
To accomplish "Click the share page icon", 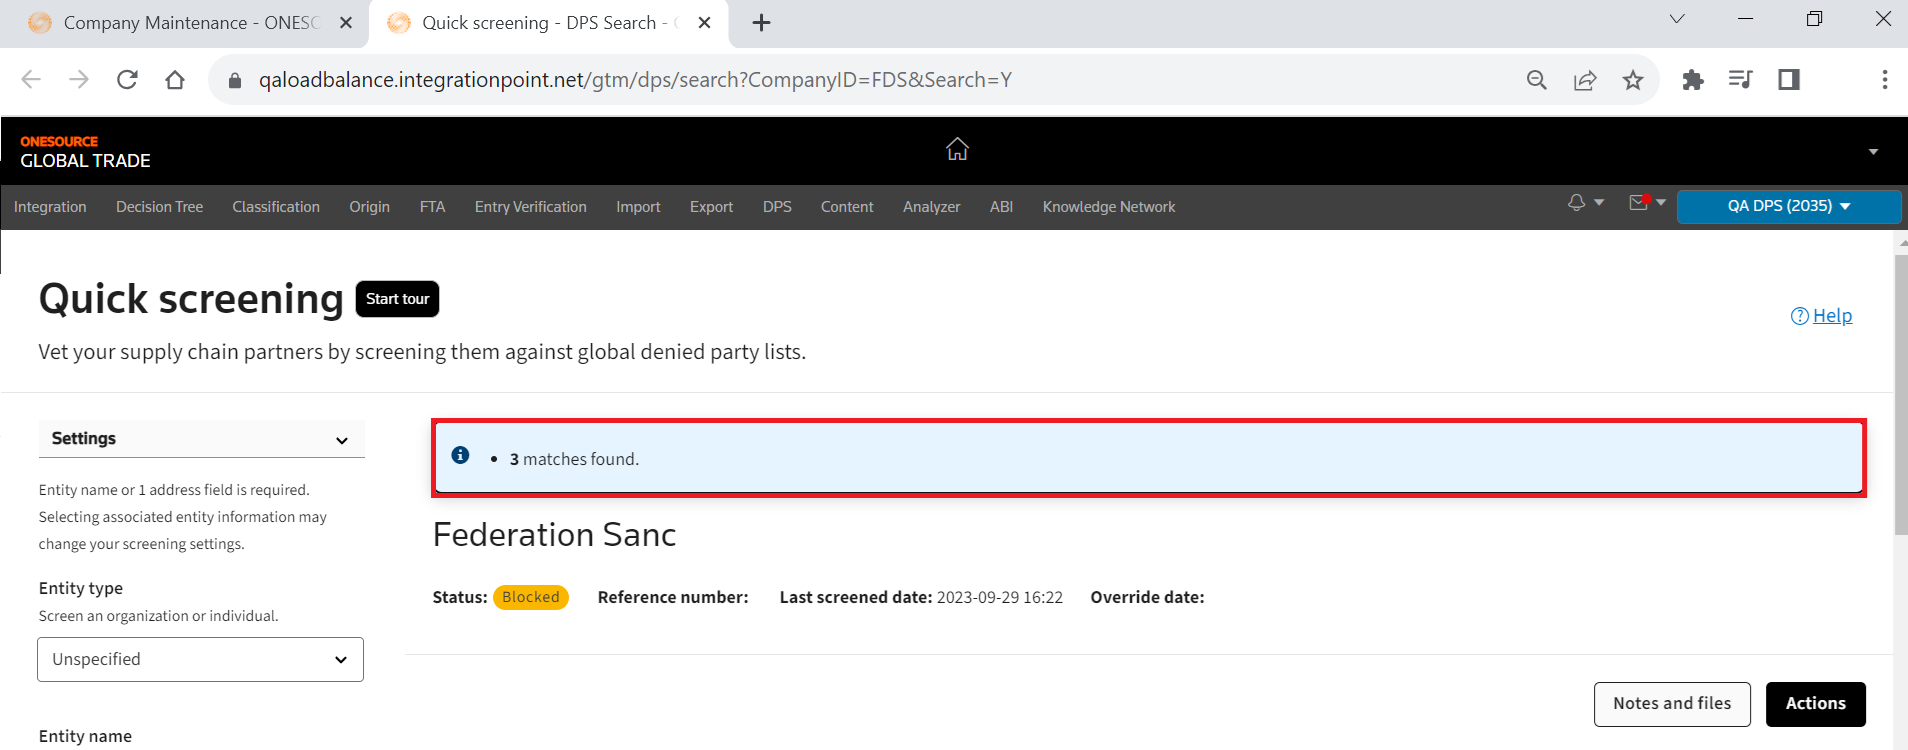I will [1585, 80].
